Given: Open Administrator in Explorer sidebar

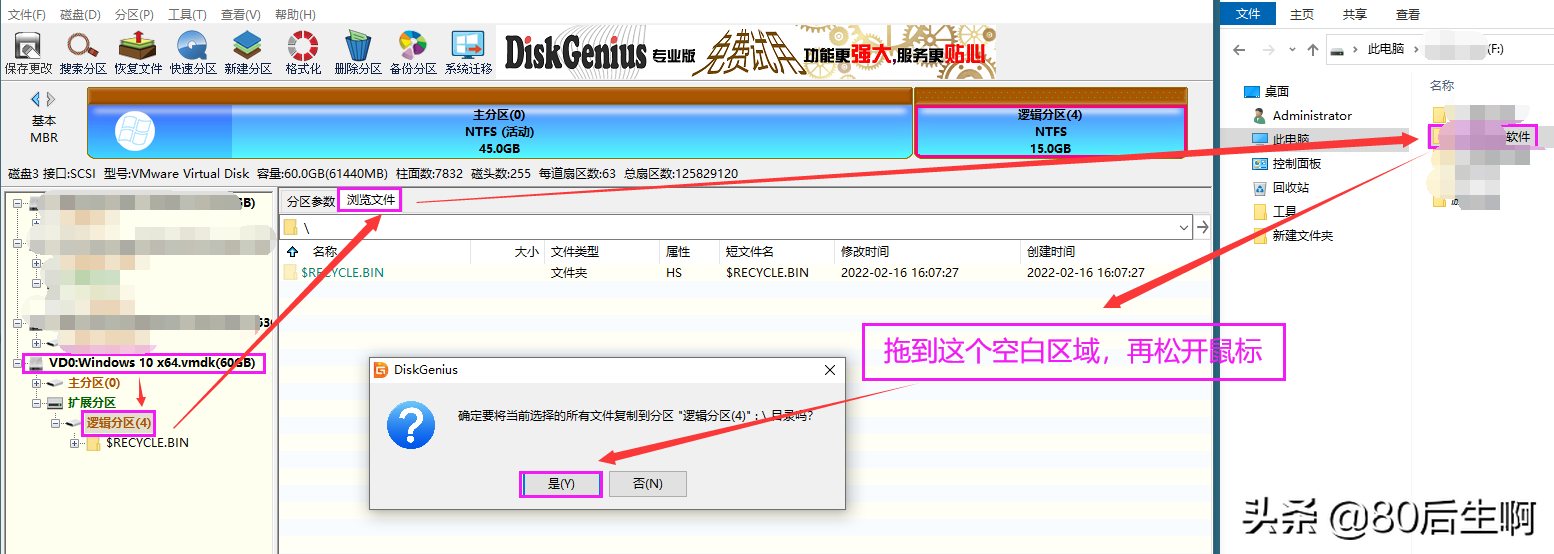Looking at the screenshot, I should coord(1312,115).
